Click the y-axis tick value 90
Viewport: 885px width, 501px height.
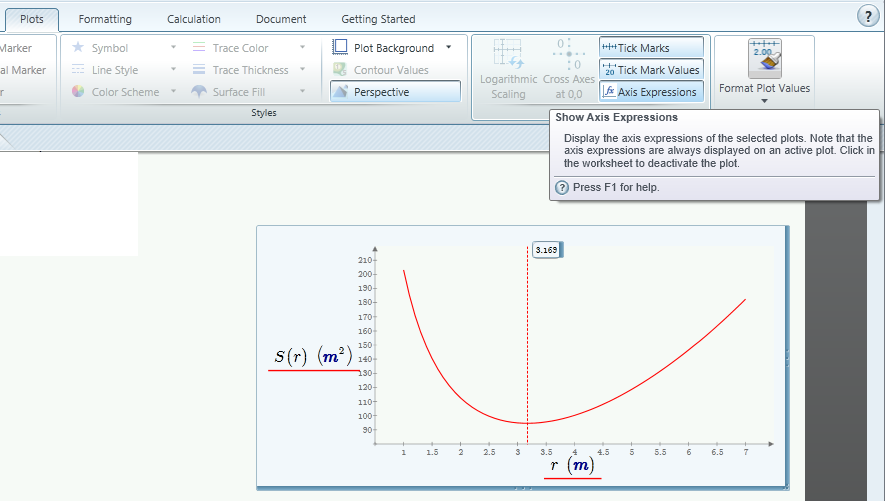[x=367, y=430]
